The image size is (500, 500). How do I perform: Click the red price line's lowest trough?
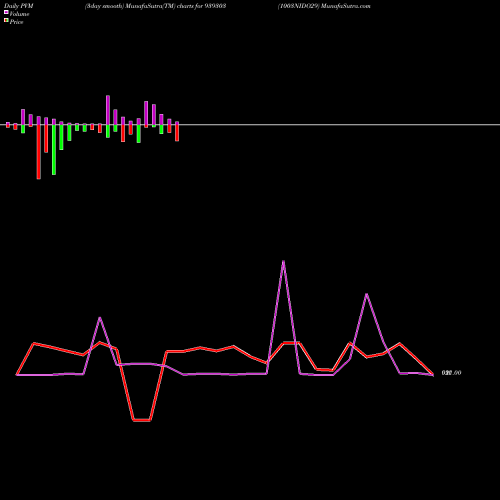point(142,420)
